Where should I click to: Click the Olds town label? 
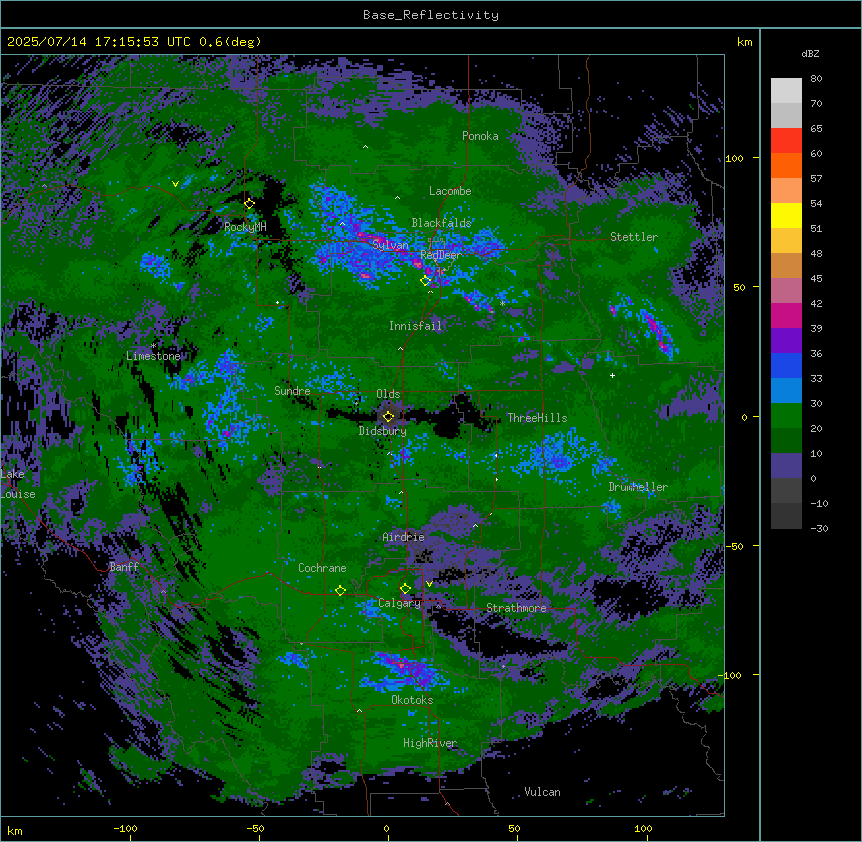pos(388,394)
